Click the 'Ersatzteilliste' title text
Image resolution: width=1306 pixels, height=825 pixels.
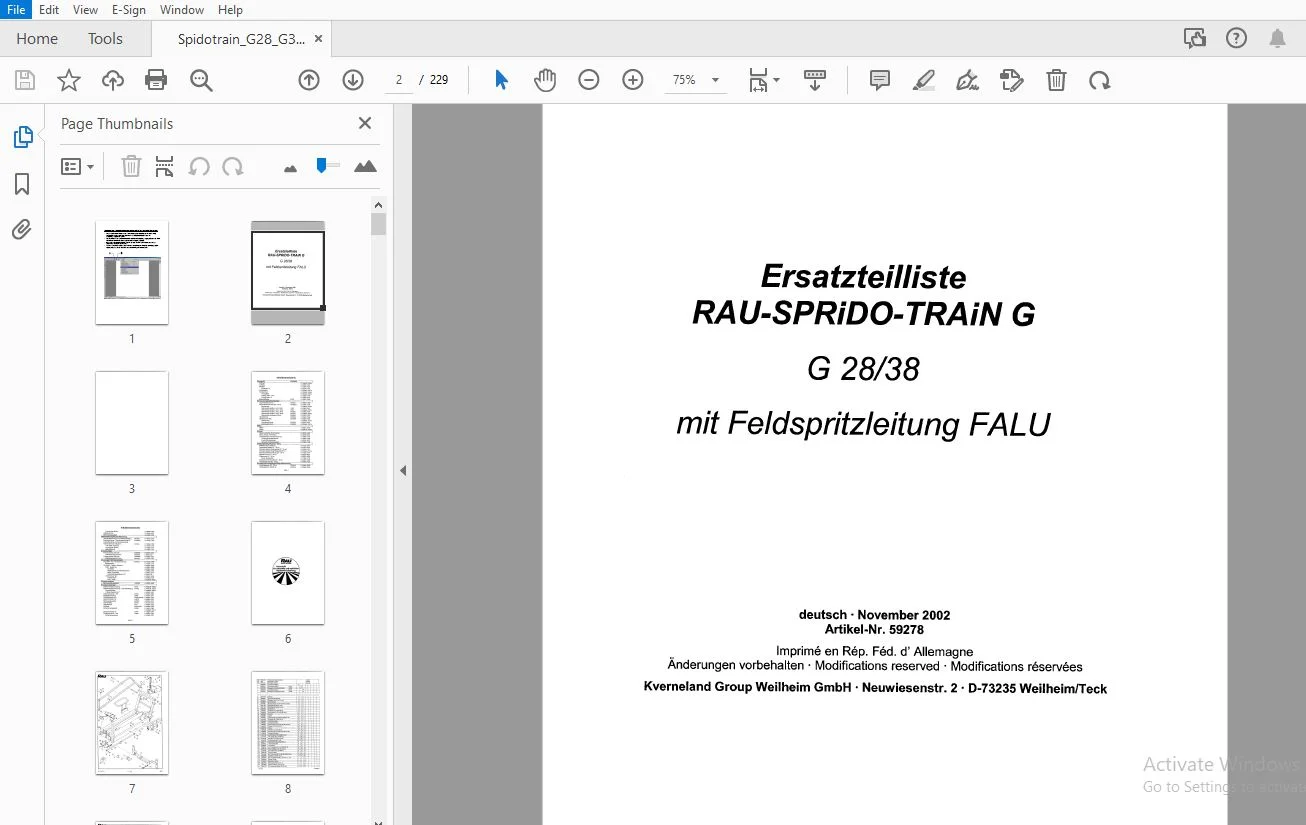coord(864,276)
